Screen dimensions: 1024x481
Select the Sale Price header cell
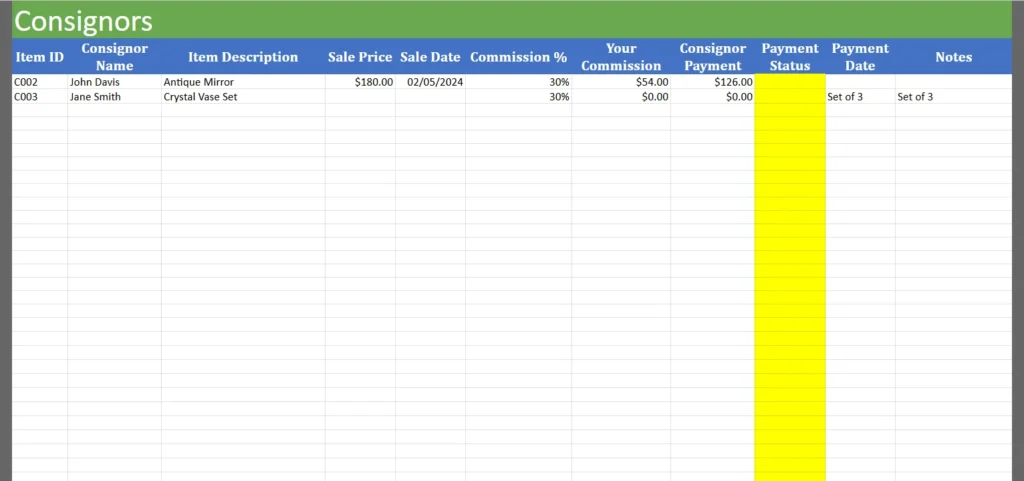[360, 57]
